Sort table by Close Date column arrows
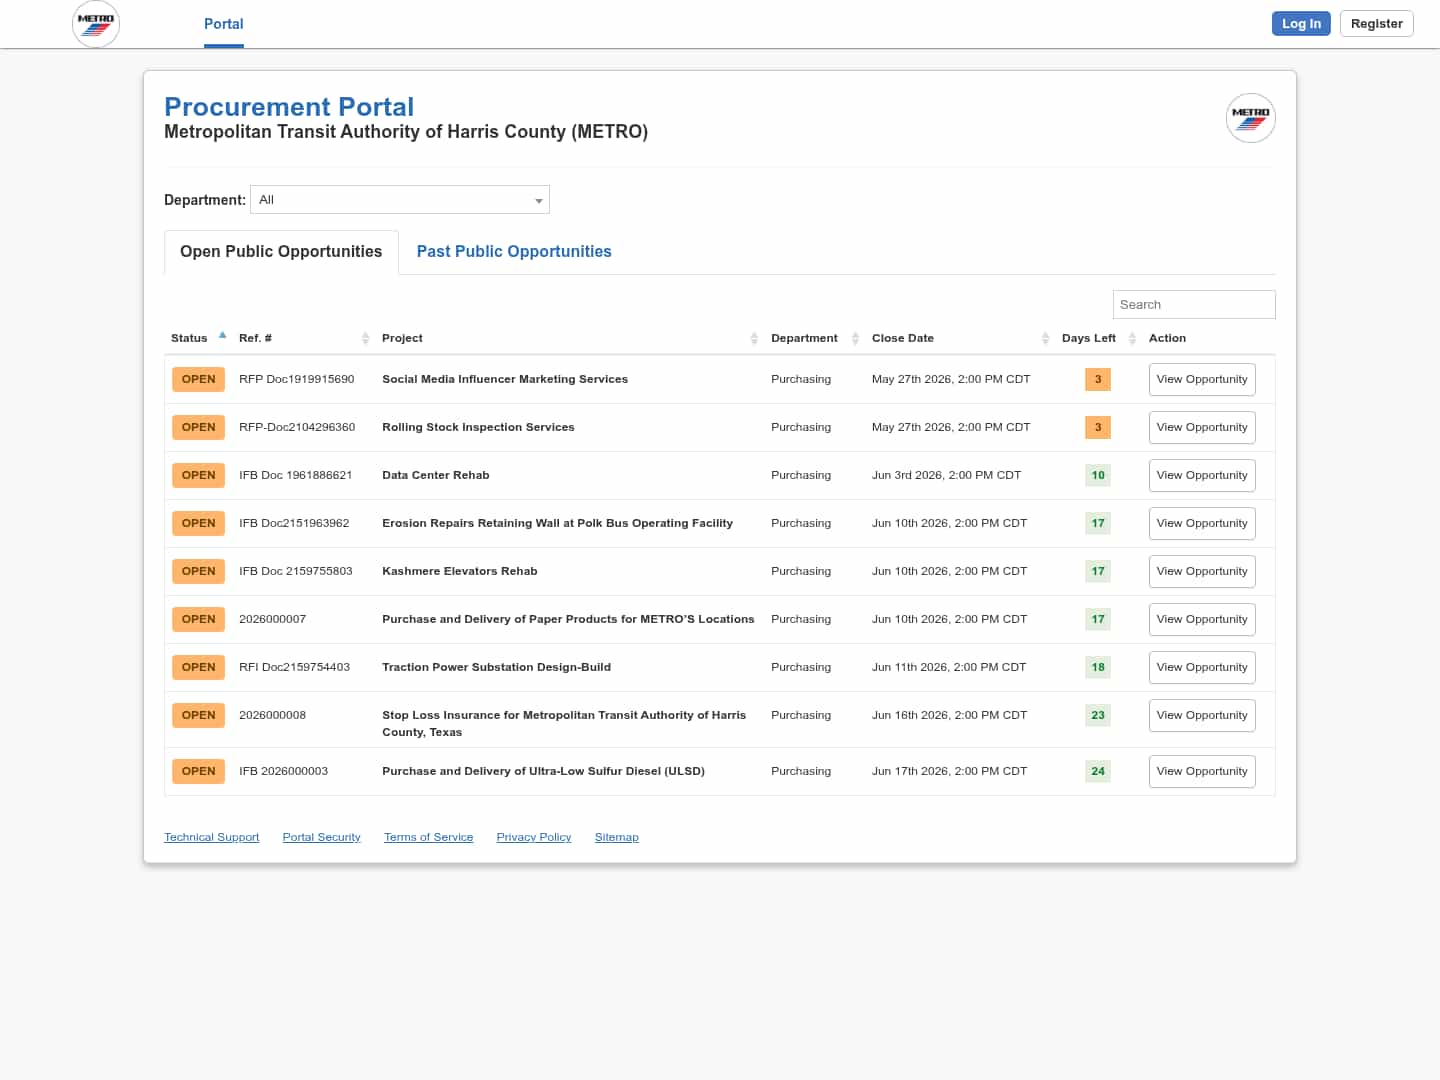The width and height of the screenshot is (1440, 1080). 1045,339
